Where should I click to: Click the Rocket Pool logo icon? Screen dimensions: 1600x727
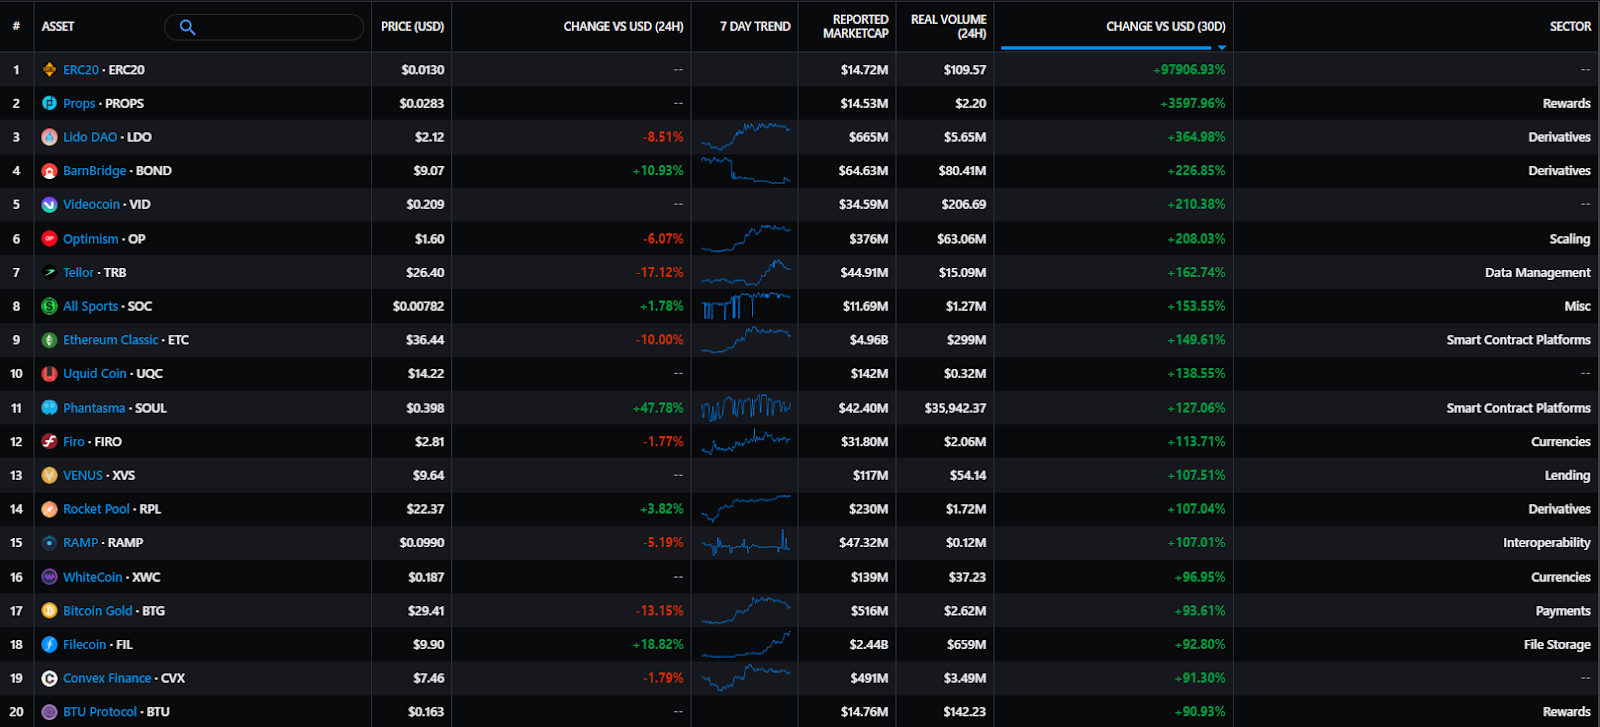coord(49,509)
